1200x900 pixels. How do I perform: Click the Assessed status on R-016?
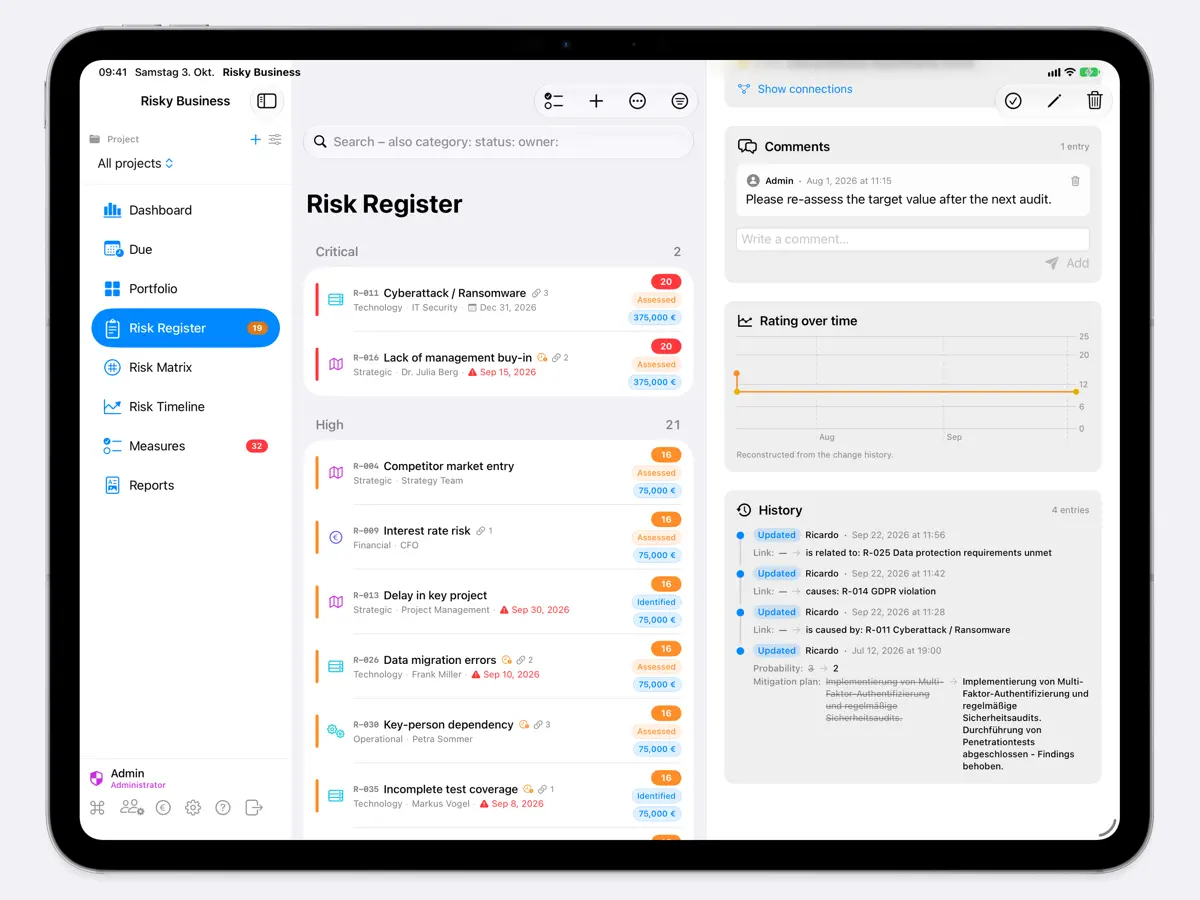(x=656, y=365)
